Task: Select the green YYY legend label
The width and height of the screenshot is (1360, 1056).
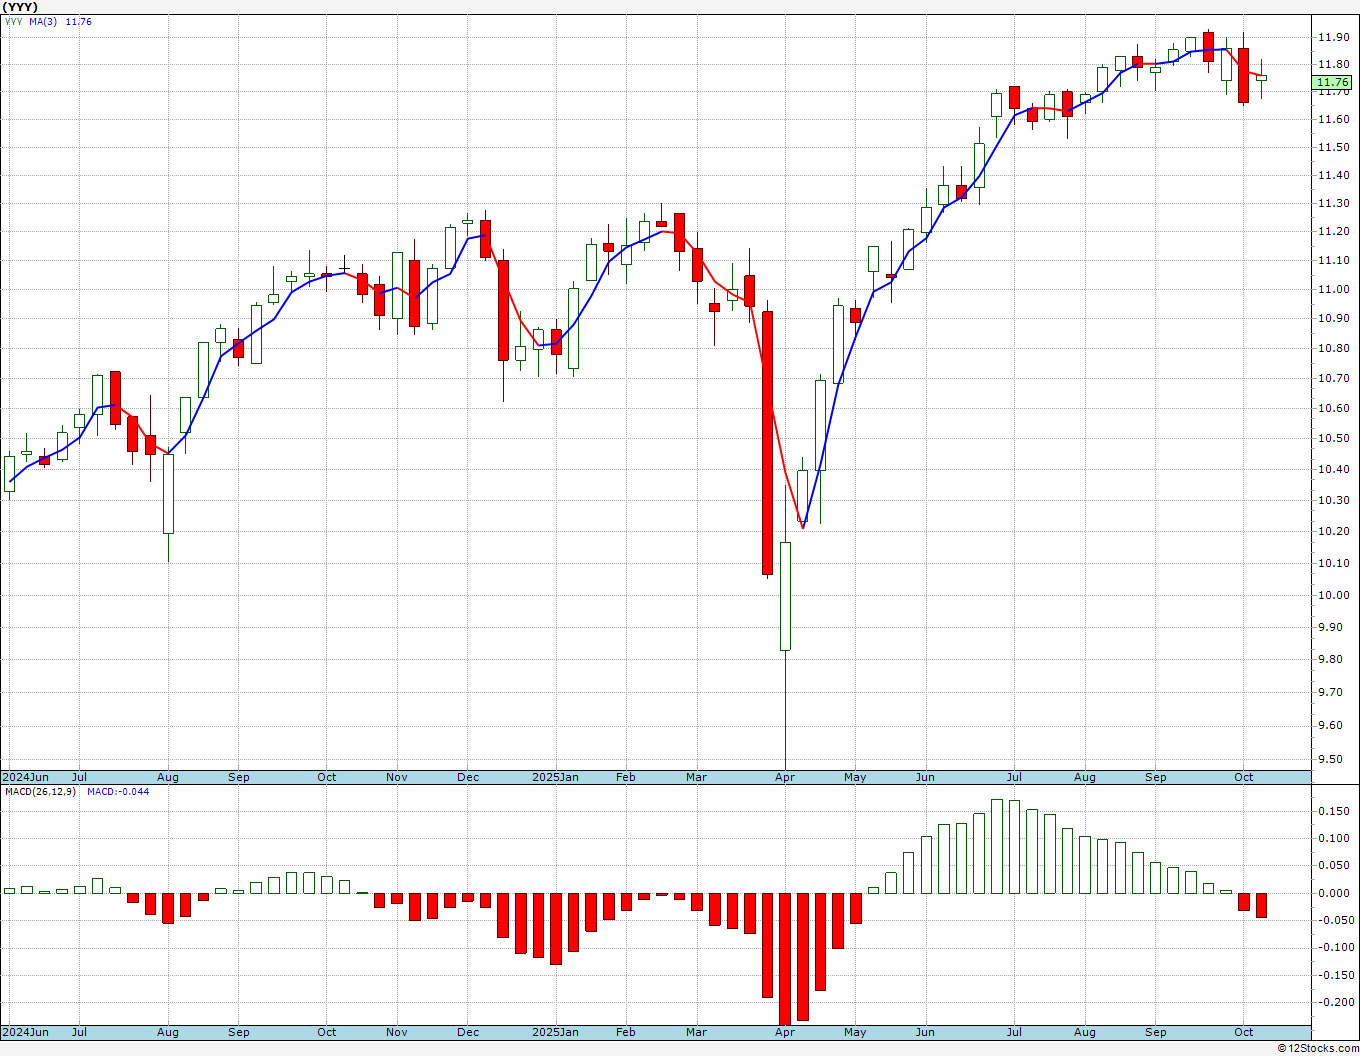Action: pos(13,22)
